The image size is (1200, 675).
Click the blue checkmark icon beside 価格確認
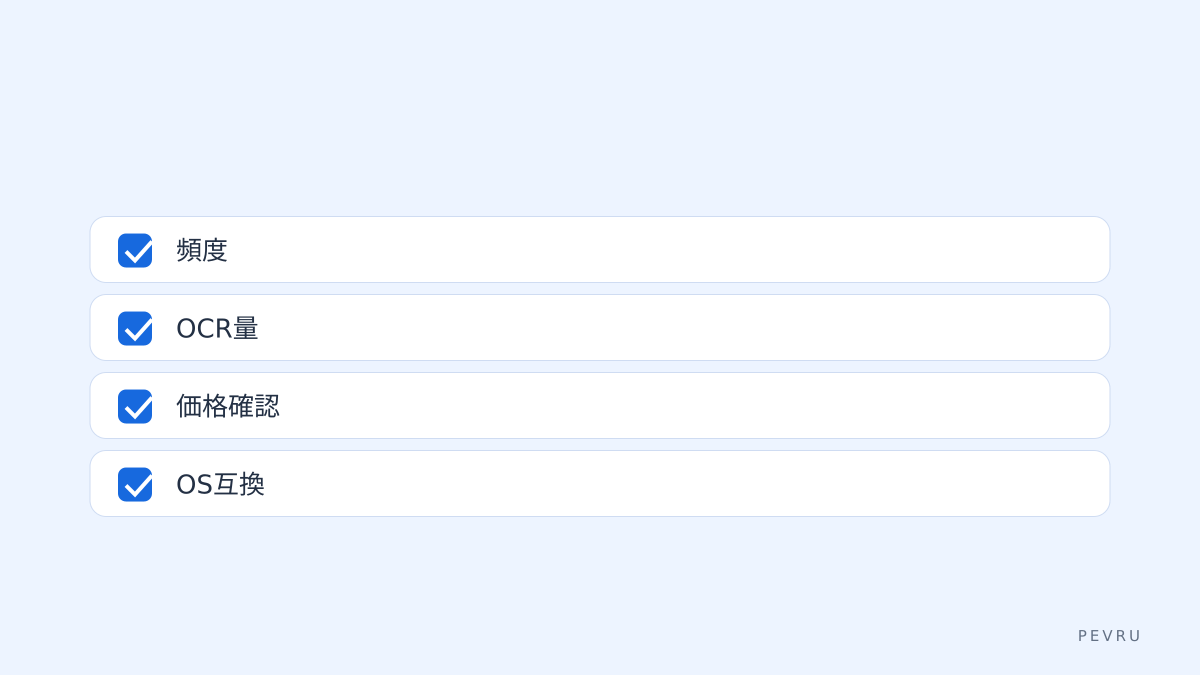pyautogui.click(x=135, y=406)
